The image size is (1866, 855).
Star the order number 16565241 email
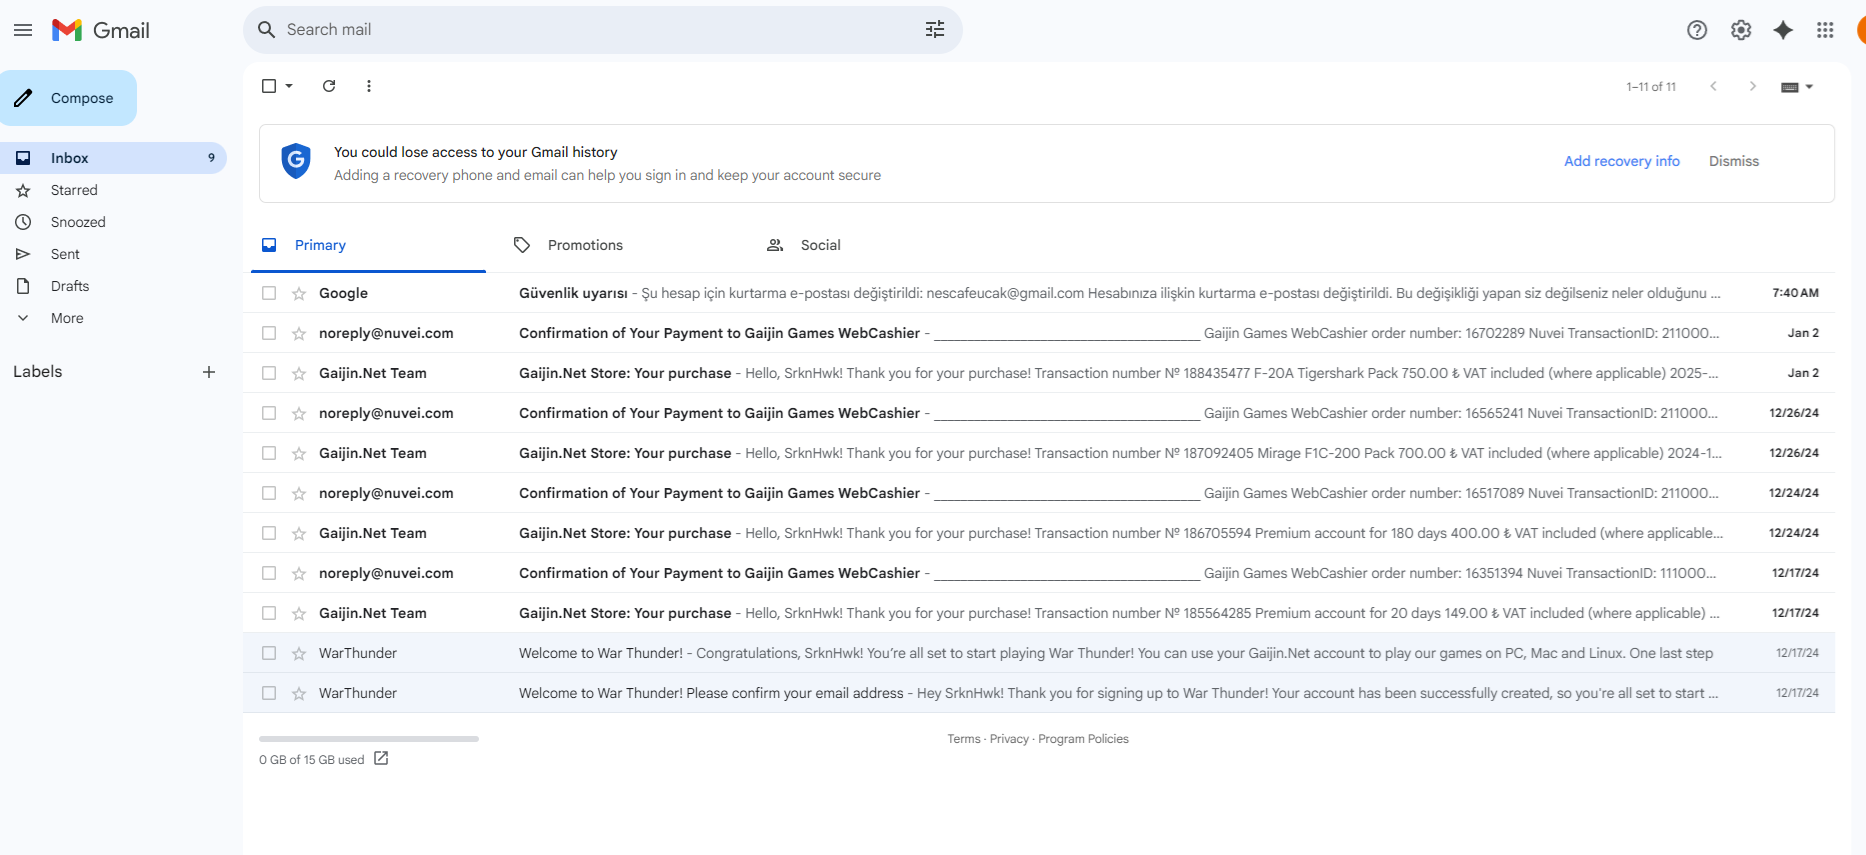coord(299,413)
